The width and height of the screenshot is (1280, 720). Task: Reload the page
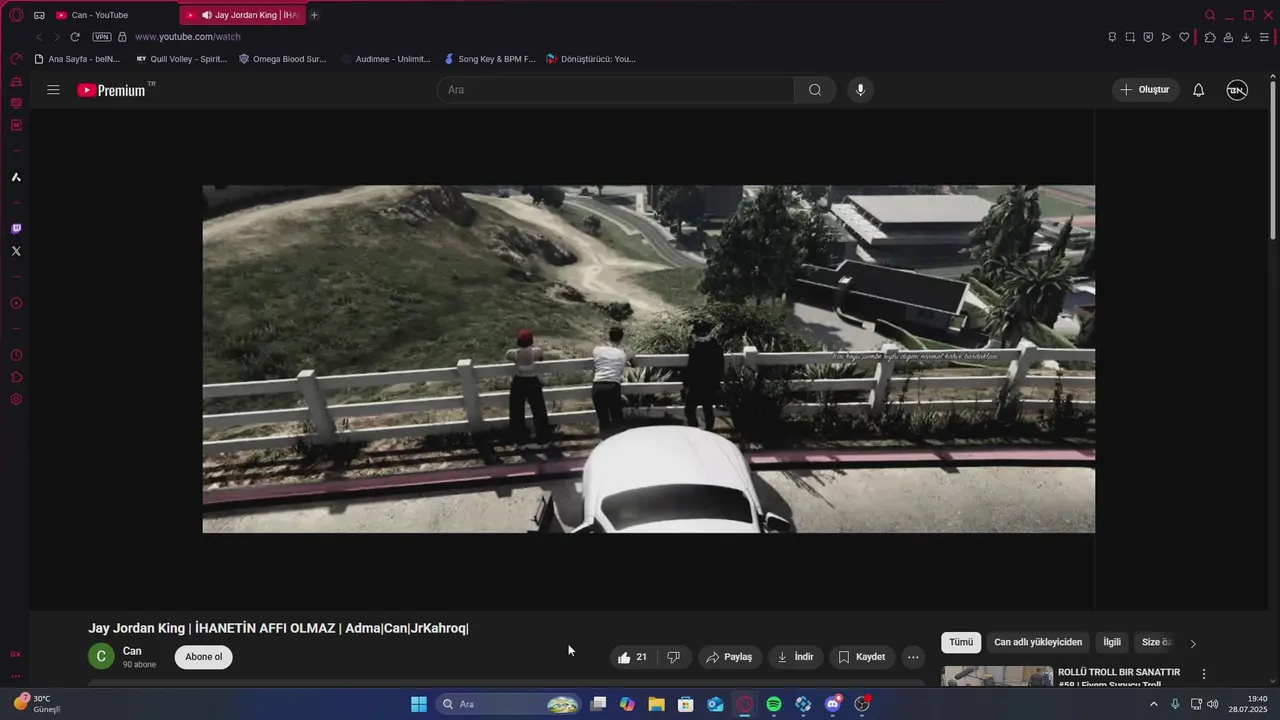75,37
